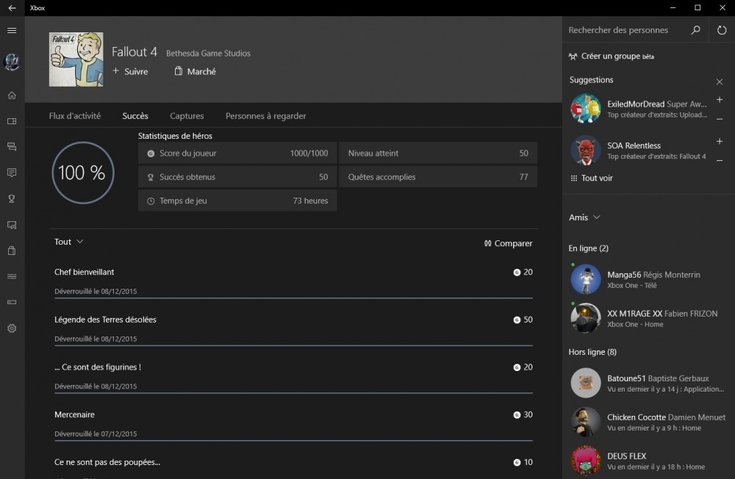This screenshot has width=735, height=479.
Task: Switch to Flux d'activité tab
Action: pos(75,116)
